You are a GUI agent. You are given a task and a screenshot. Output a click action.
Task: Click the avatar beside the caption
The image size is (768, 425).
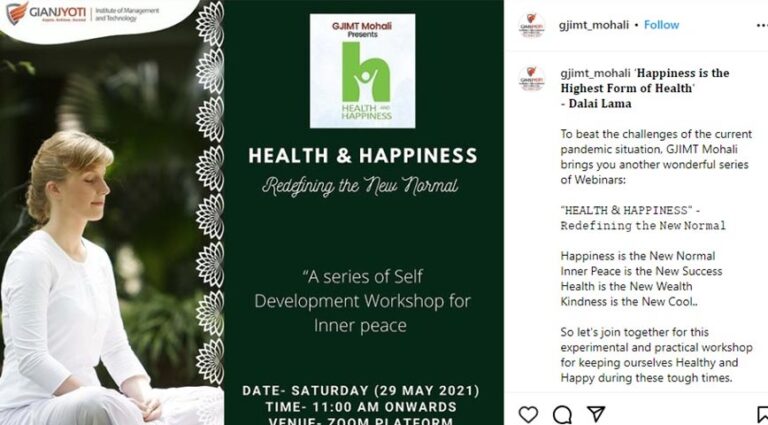coord(531,78)
